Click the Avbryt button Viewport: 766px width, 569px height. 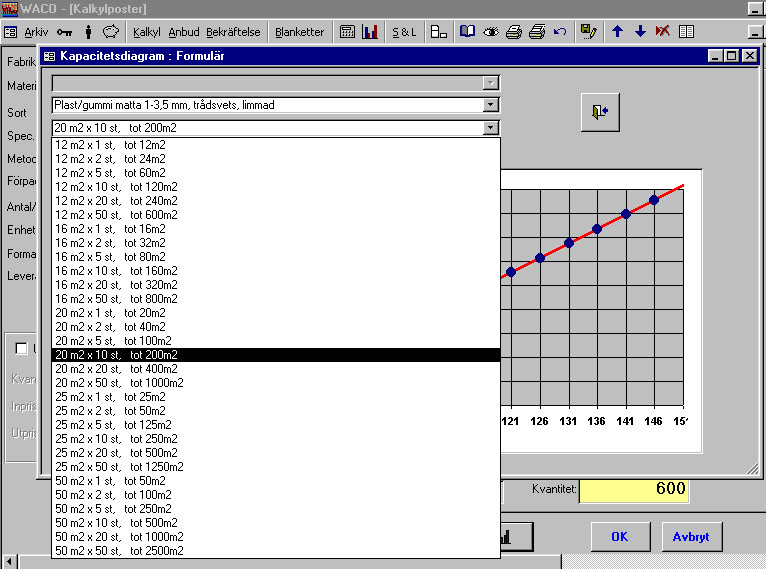click(691, 537)
